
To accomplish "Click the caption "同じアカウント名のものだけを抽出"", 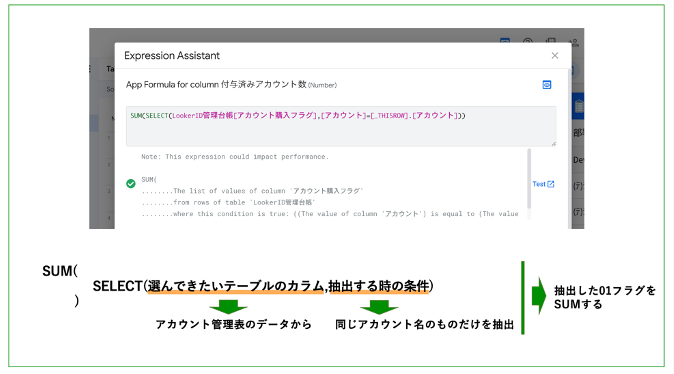I will (425, 324).
